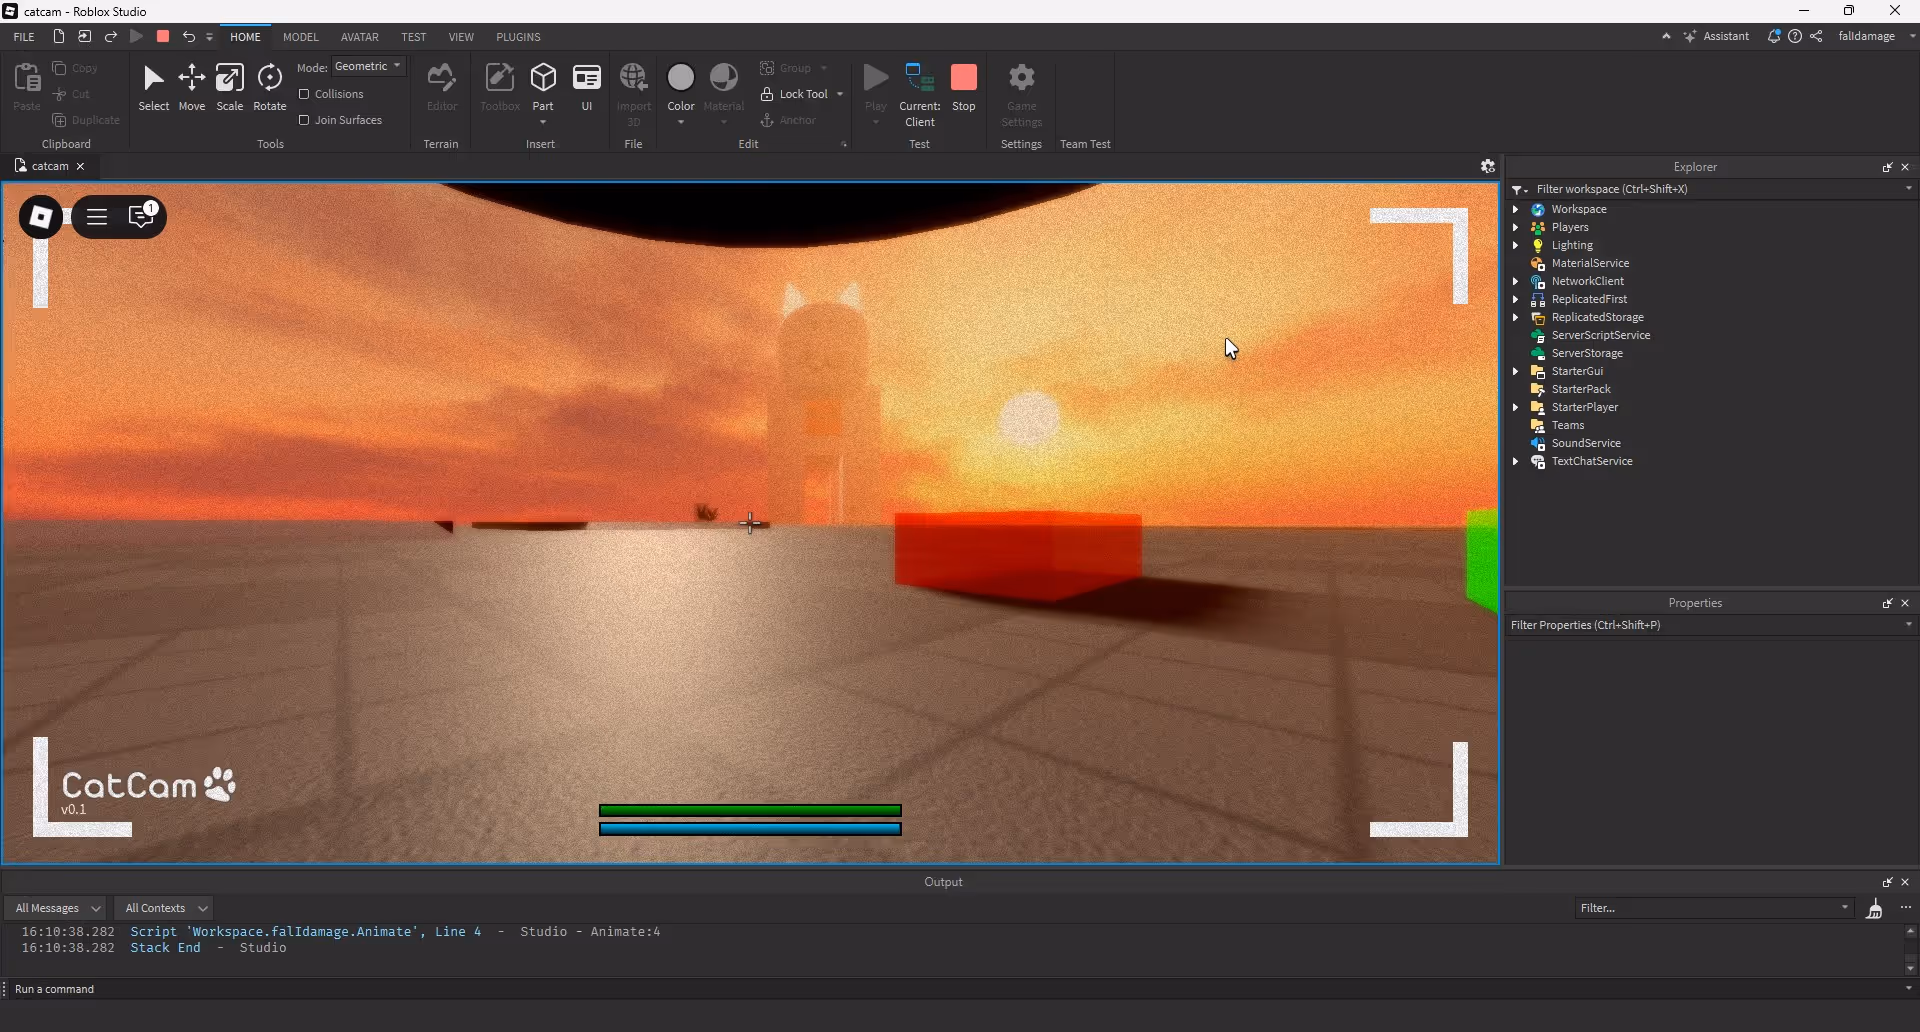Image resolution: width=1920 pixels, height=1032 pixels.
Task: Toggle the Join Surfaces checkbox
Action: point(304,120)
